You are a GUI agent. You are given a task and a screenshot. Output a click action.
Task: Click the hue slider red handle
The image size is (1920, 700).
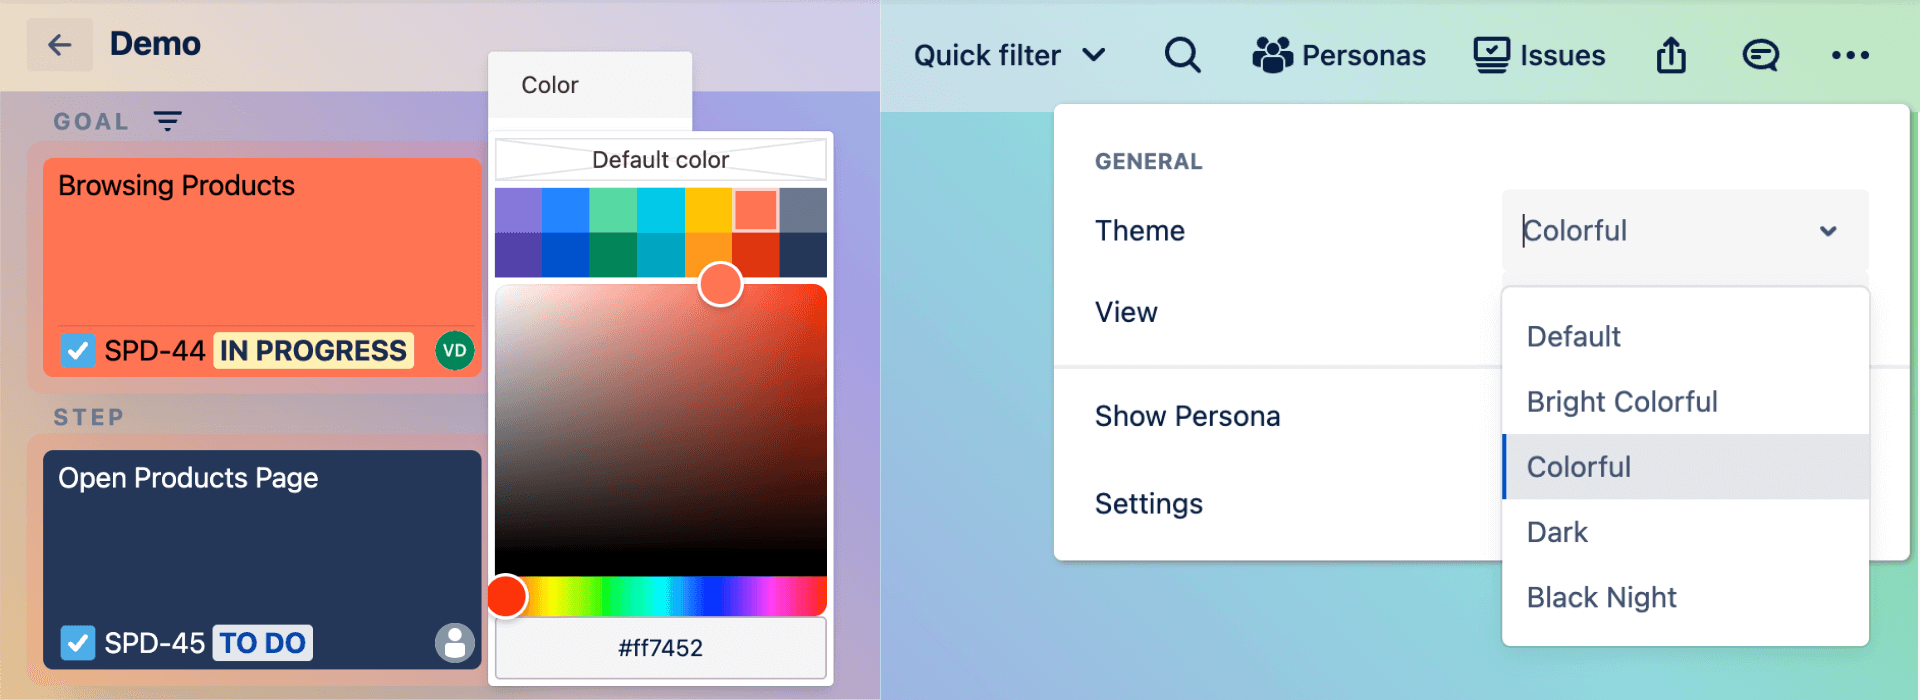click(507, 596)
